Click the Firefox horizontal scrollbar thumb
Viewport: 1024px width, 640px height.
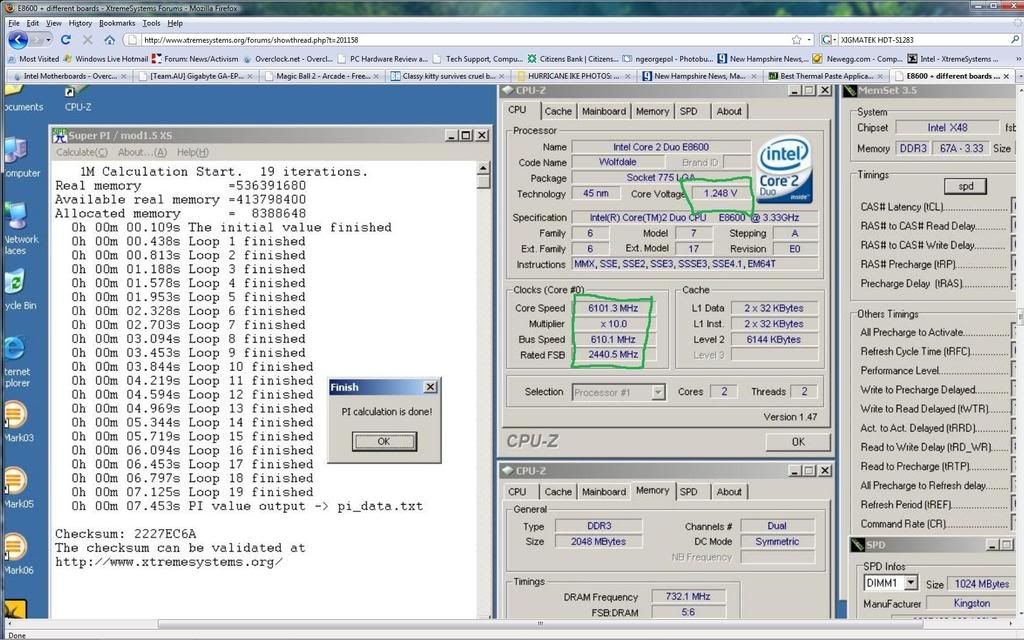[539, 624]
